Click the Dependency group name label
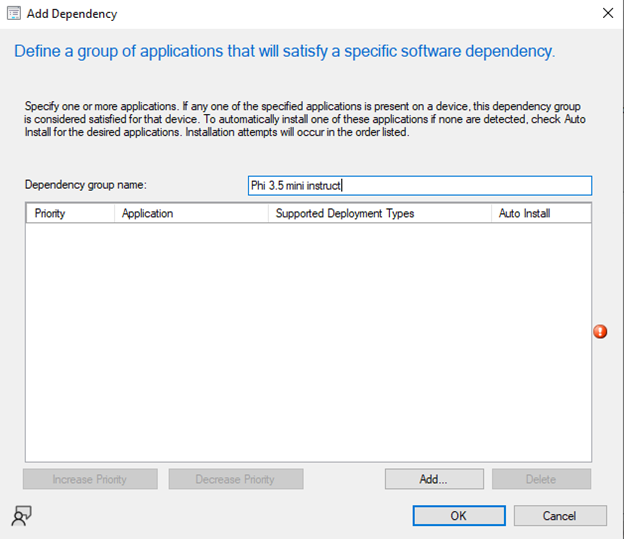 coord(85,185)
